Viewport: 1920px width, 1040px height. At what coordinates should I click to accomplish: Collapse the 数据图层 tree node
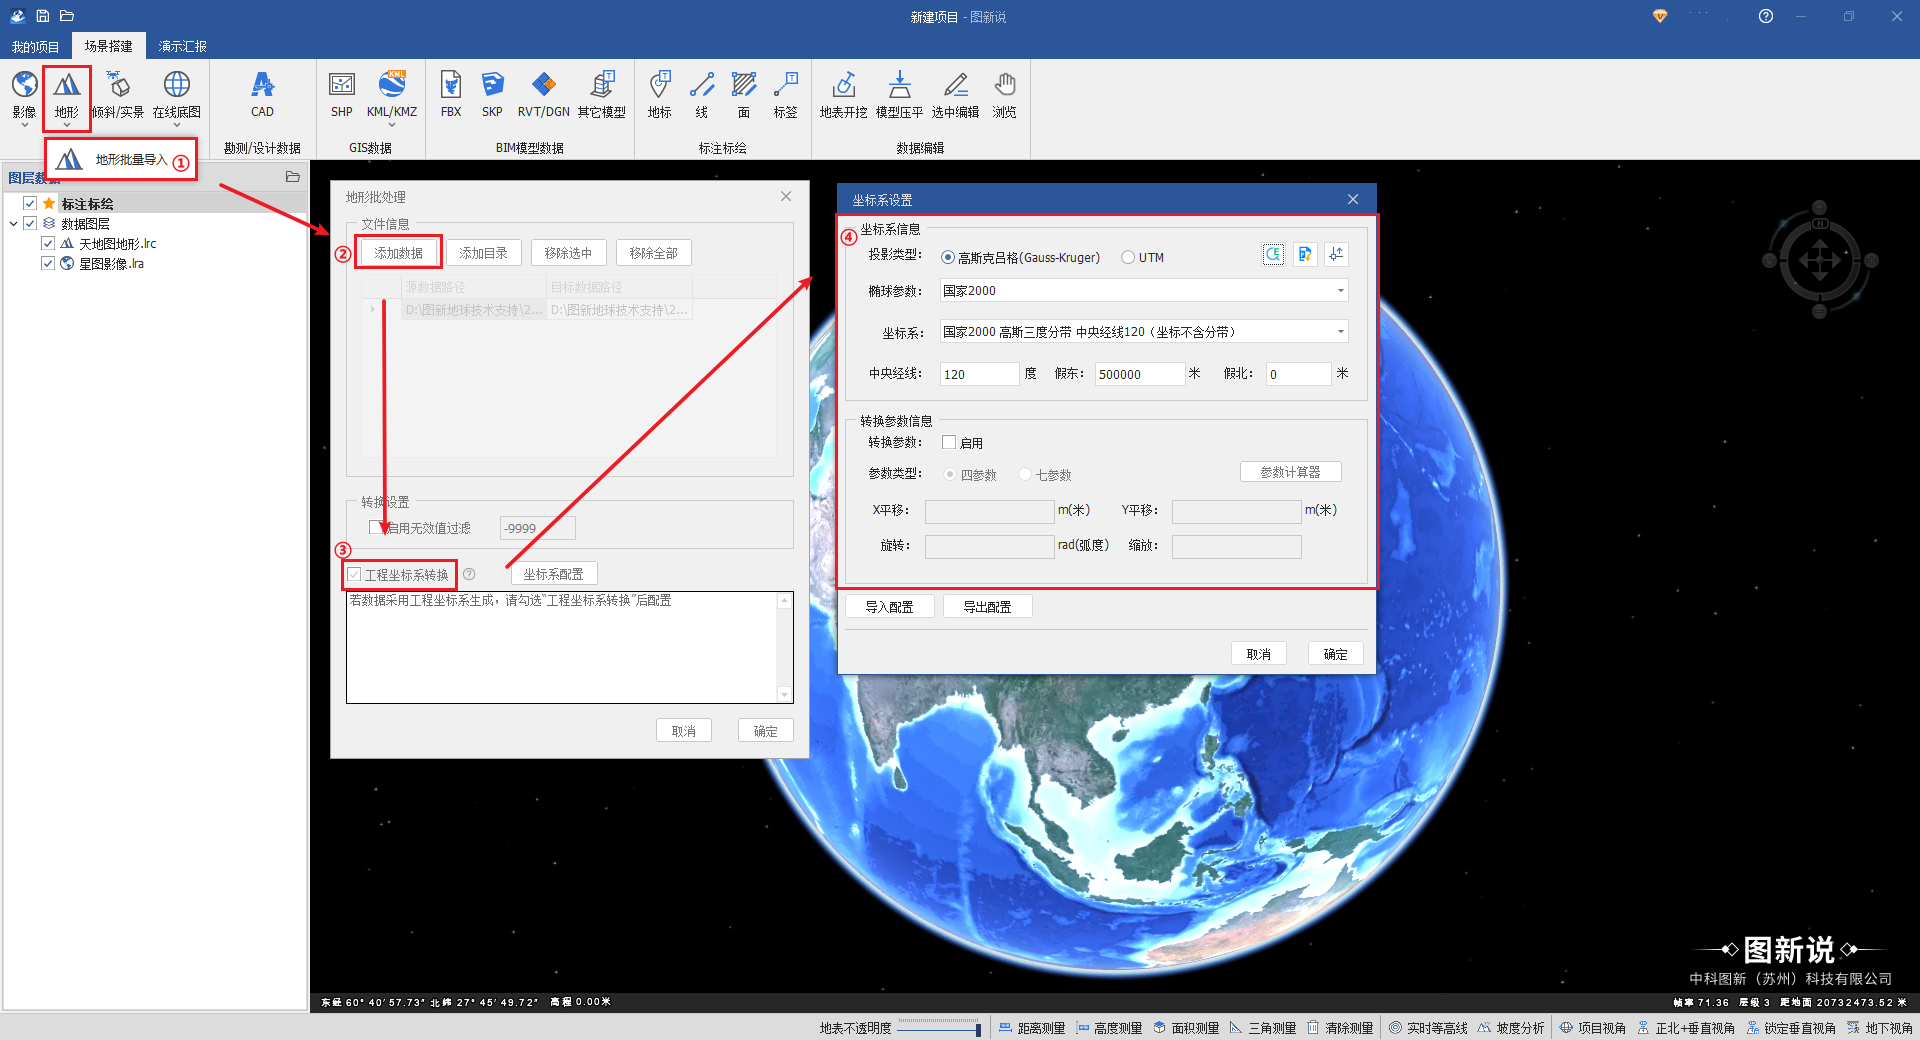click(13, 224)
